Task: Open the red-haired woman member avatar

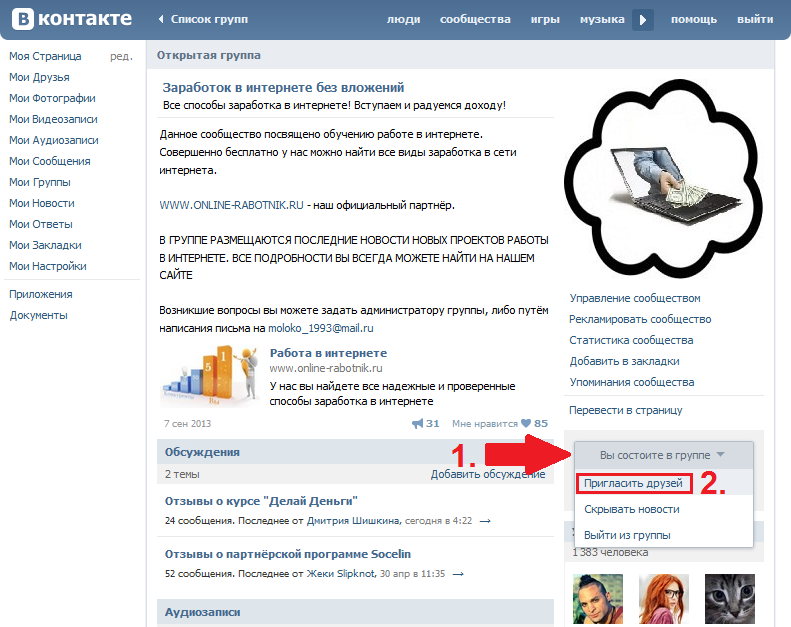Action: tap(664, 599)
